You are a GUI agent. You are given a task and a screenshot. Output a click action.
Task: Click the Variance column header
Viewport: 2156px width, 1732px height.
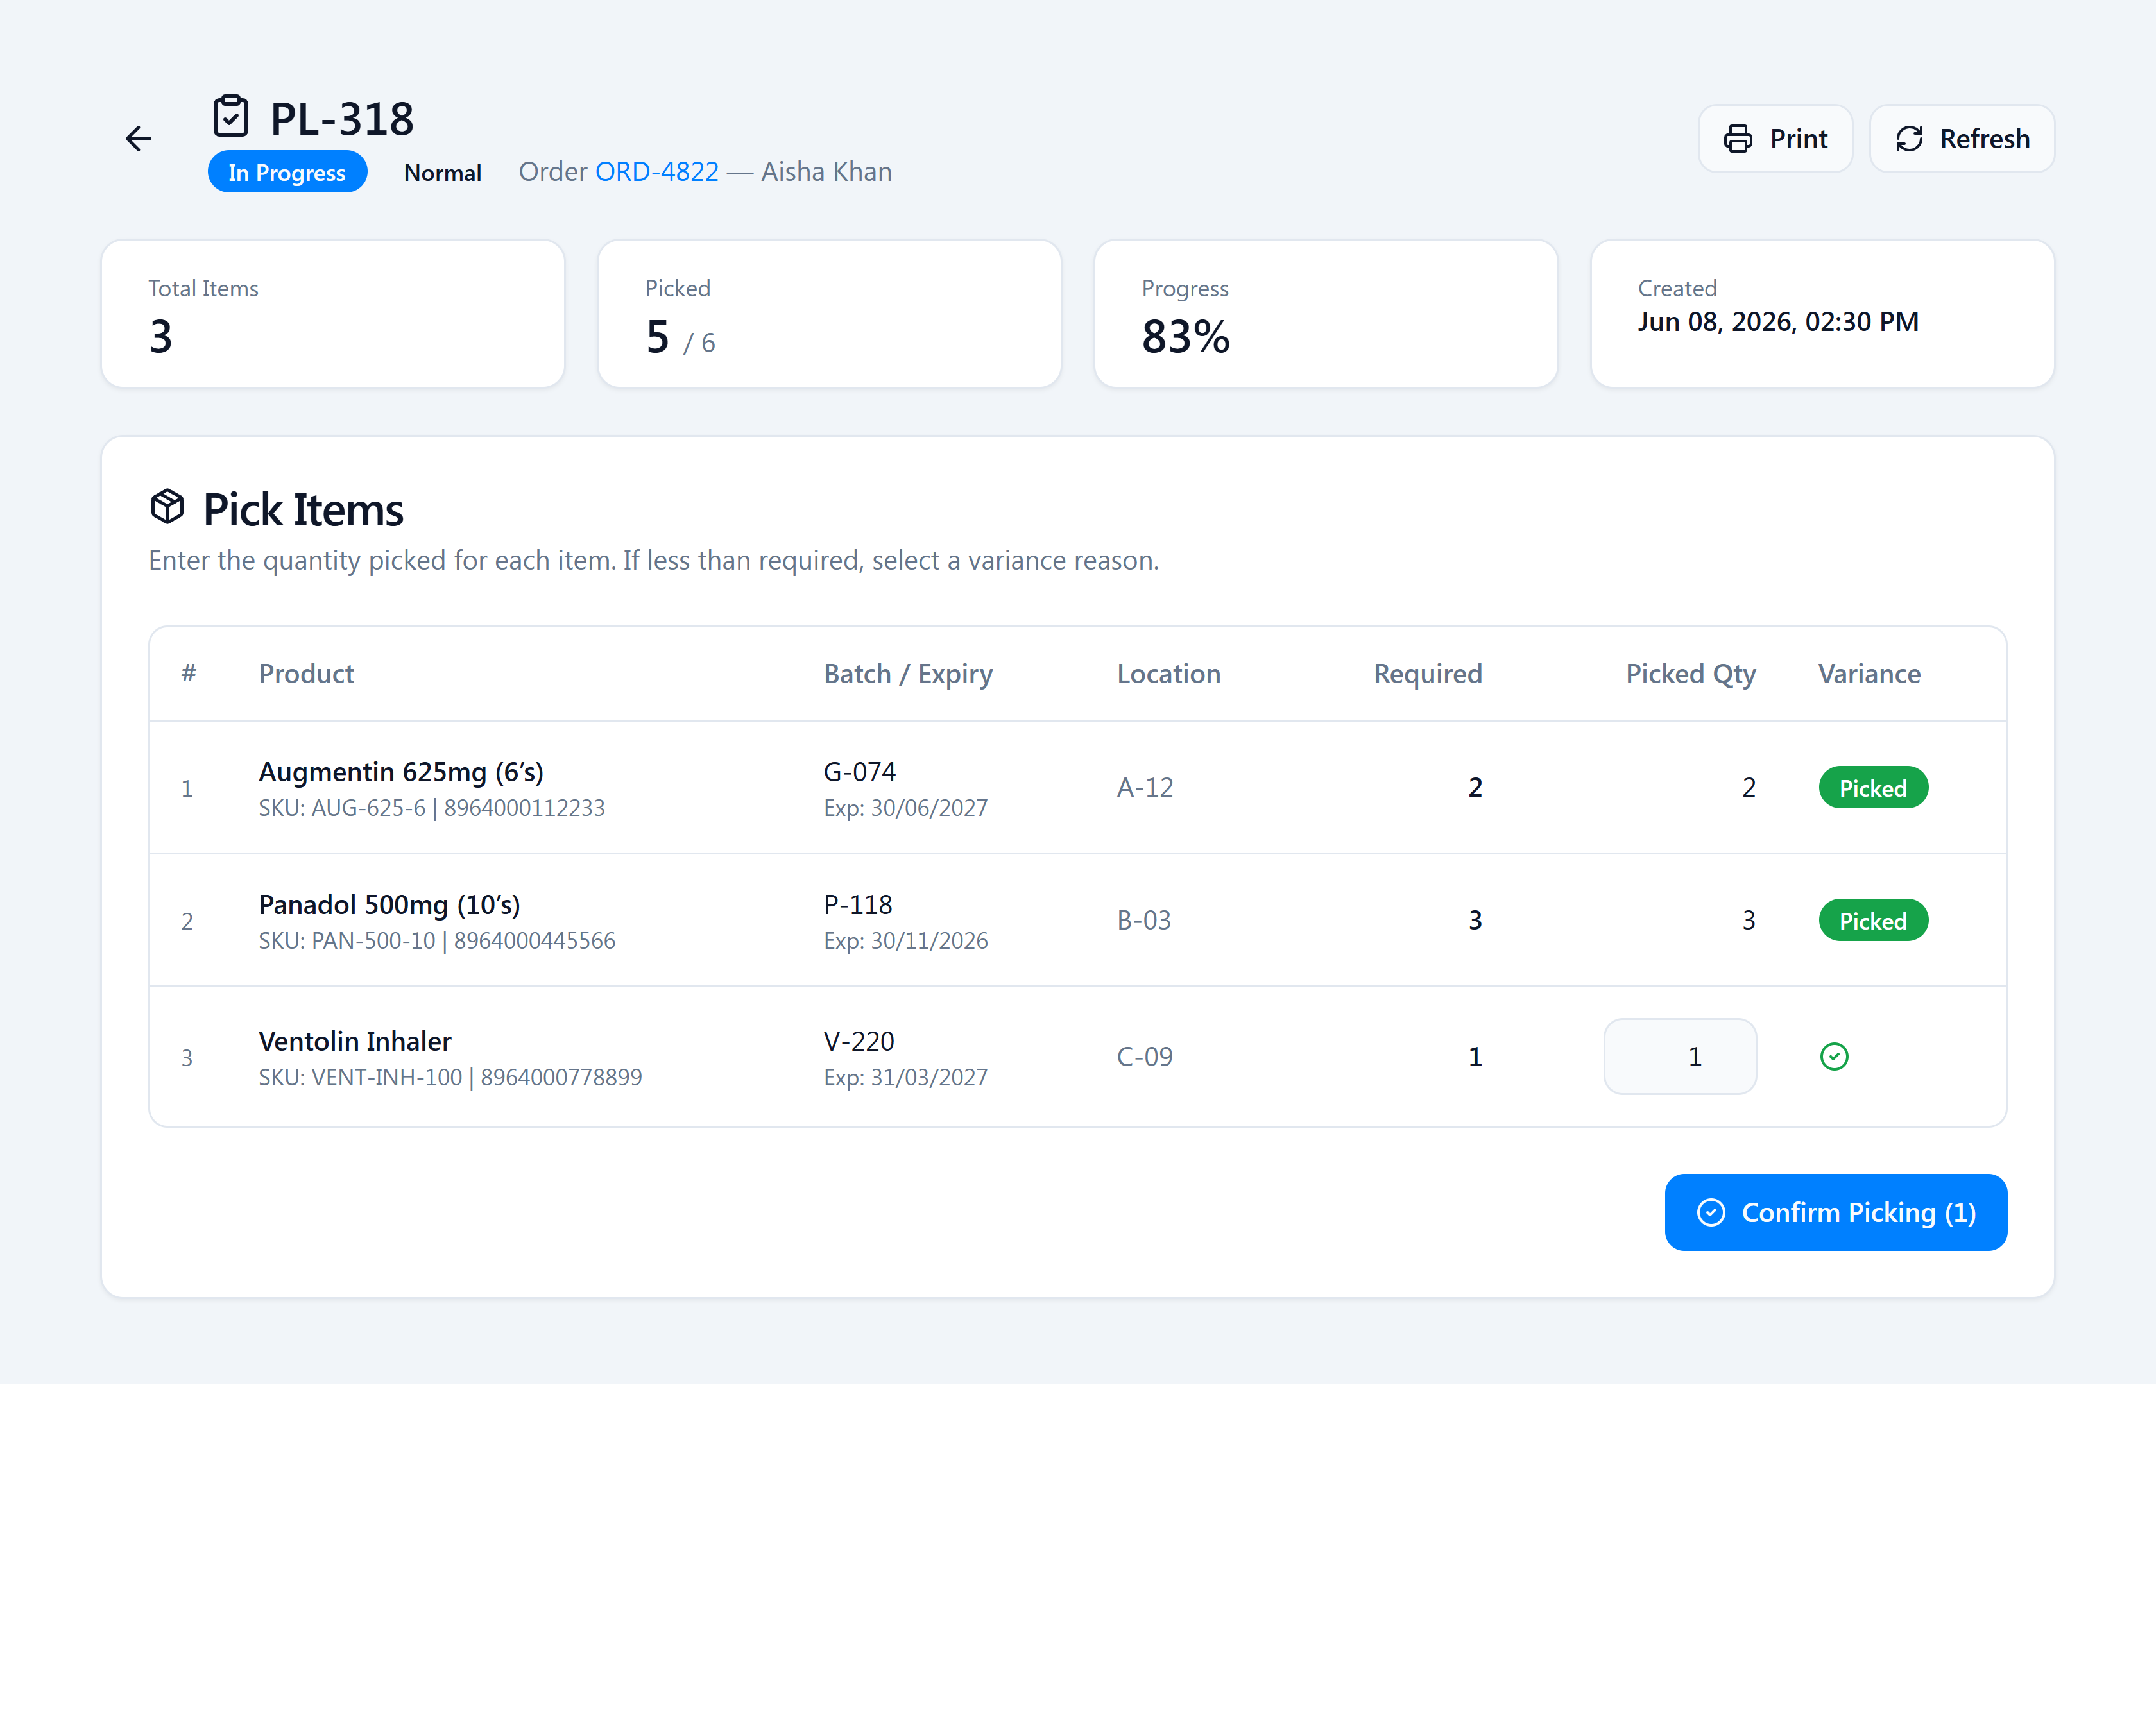pyautogui.click(x=1868, y=674)
